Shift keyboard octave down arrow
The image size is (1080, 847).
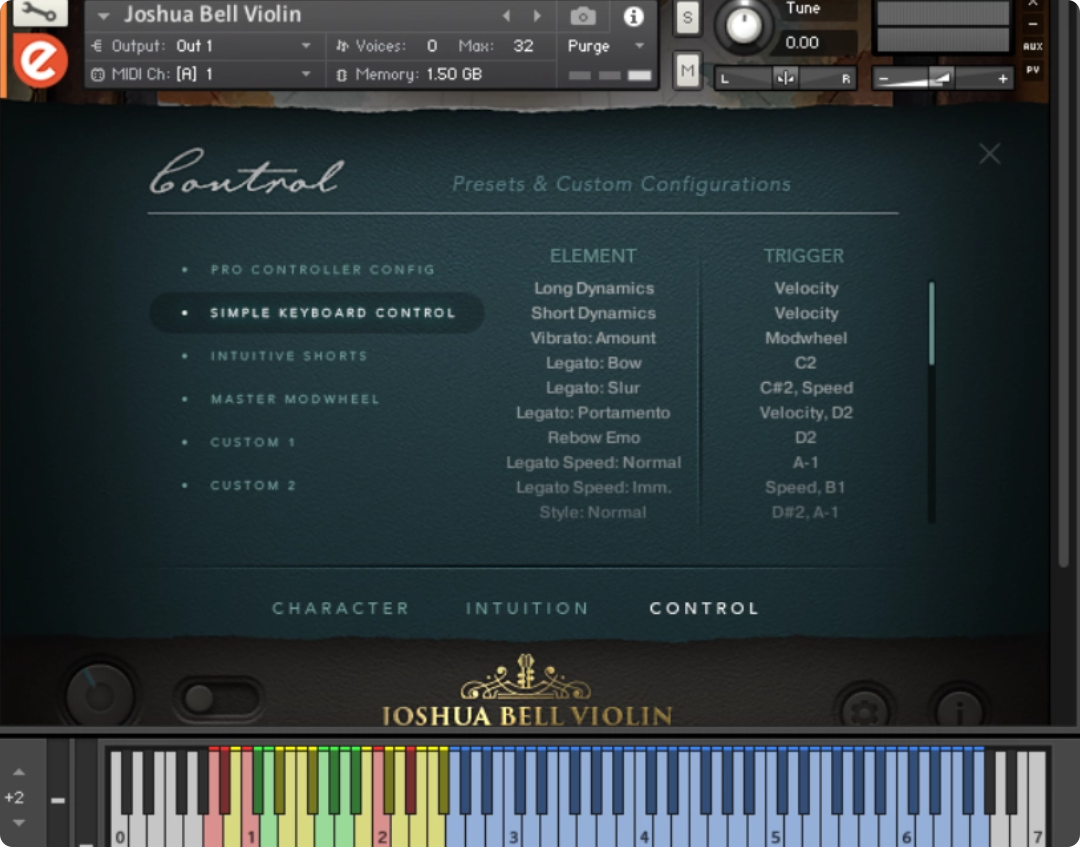pyautogui.click(x=19, y=823)
